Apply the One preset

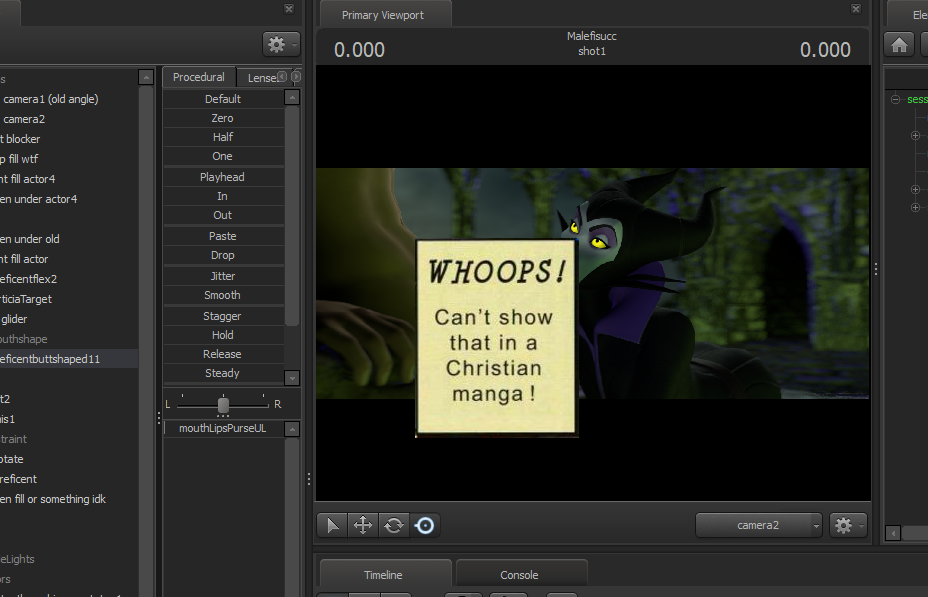(223, 156)
